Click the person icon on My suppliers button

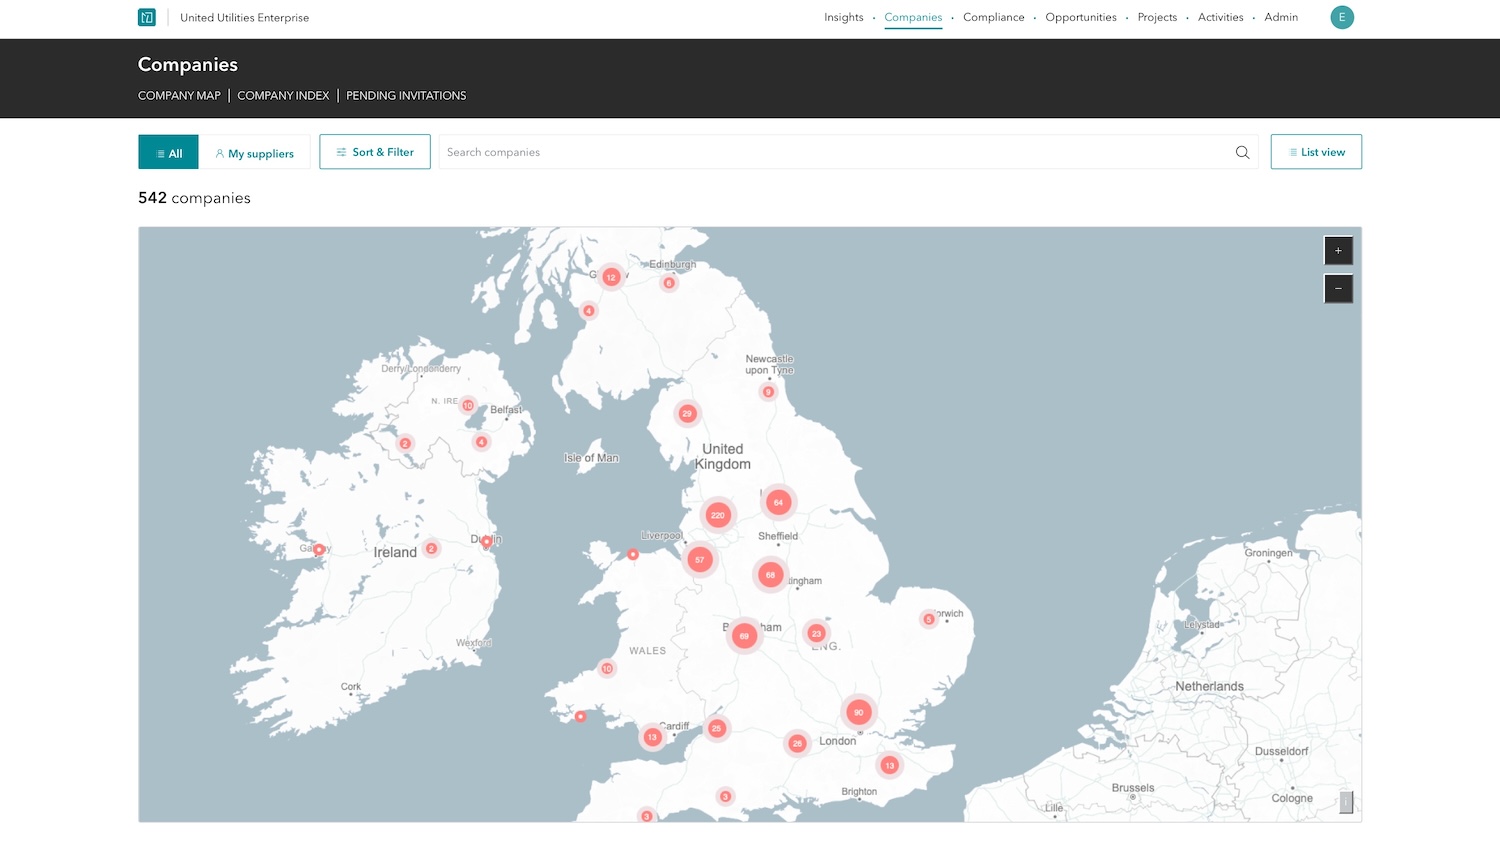coord(219,152)
